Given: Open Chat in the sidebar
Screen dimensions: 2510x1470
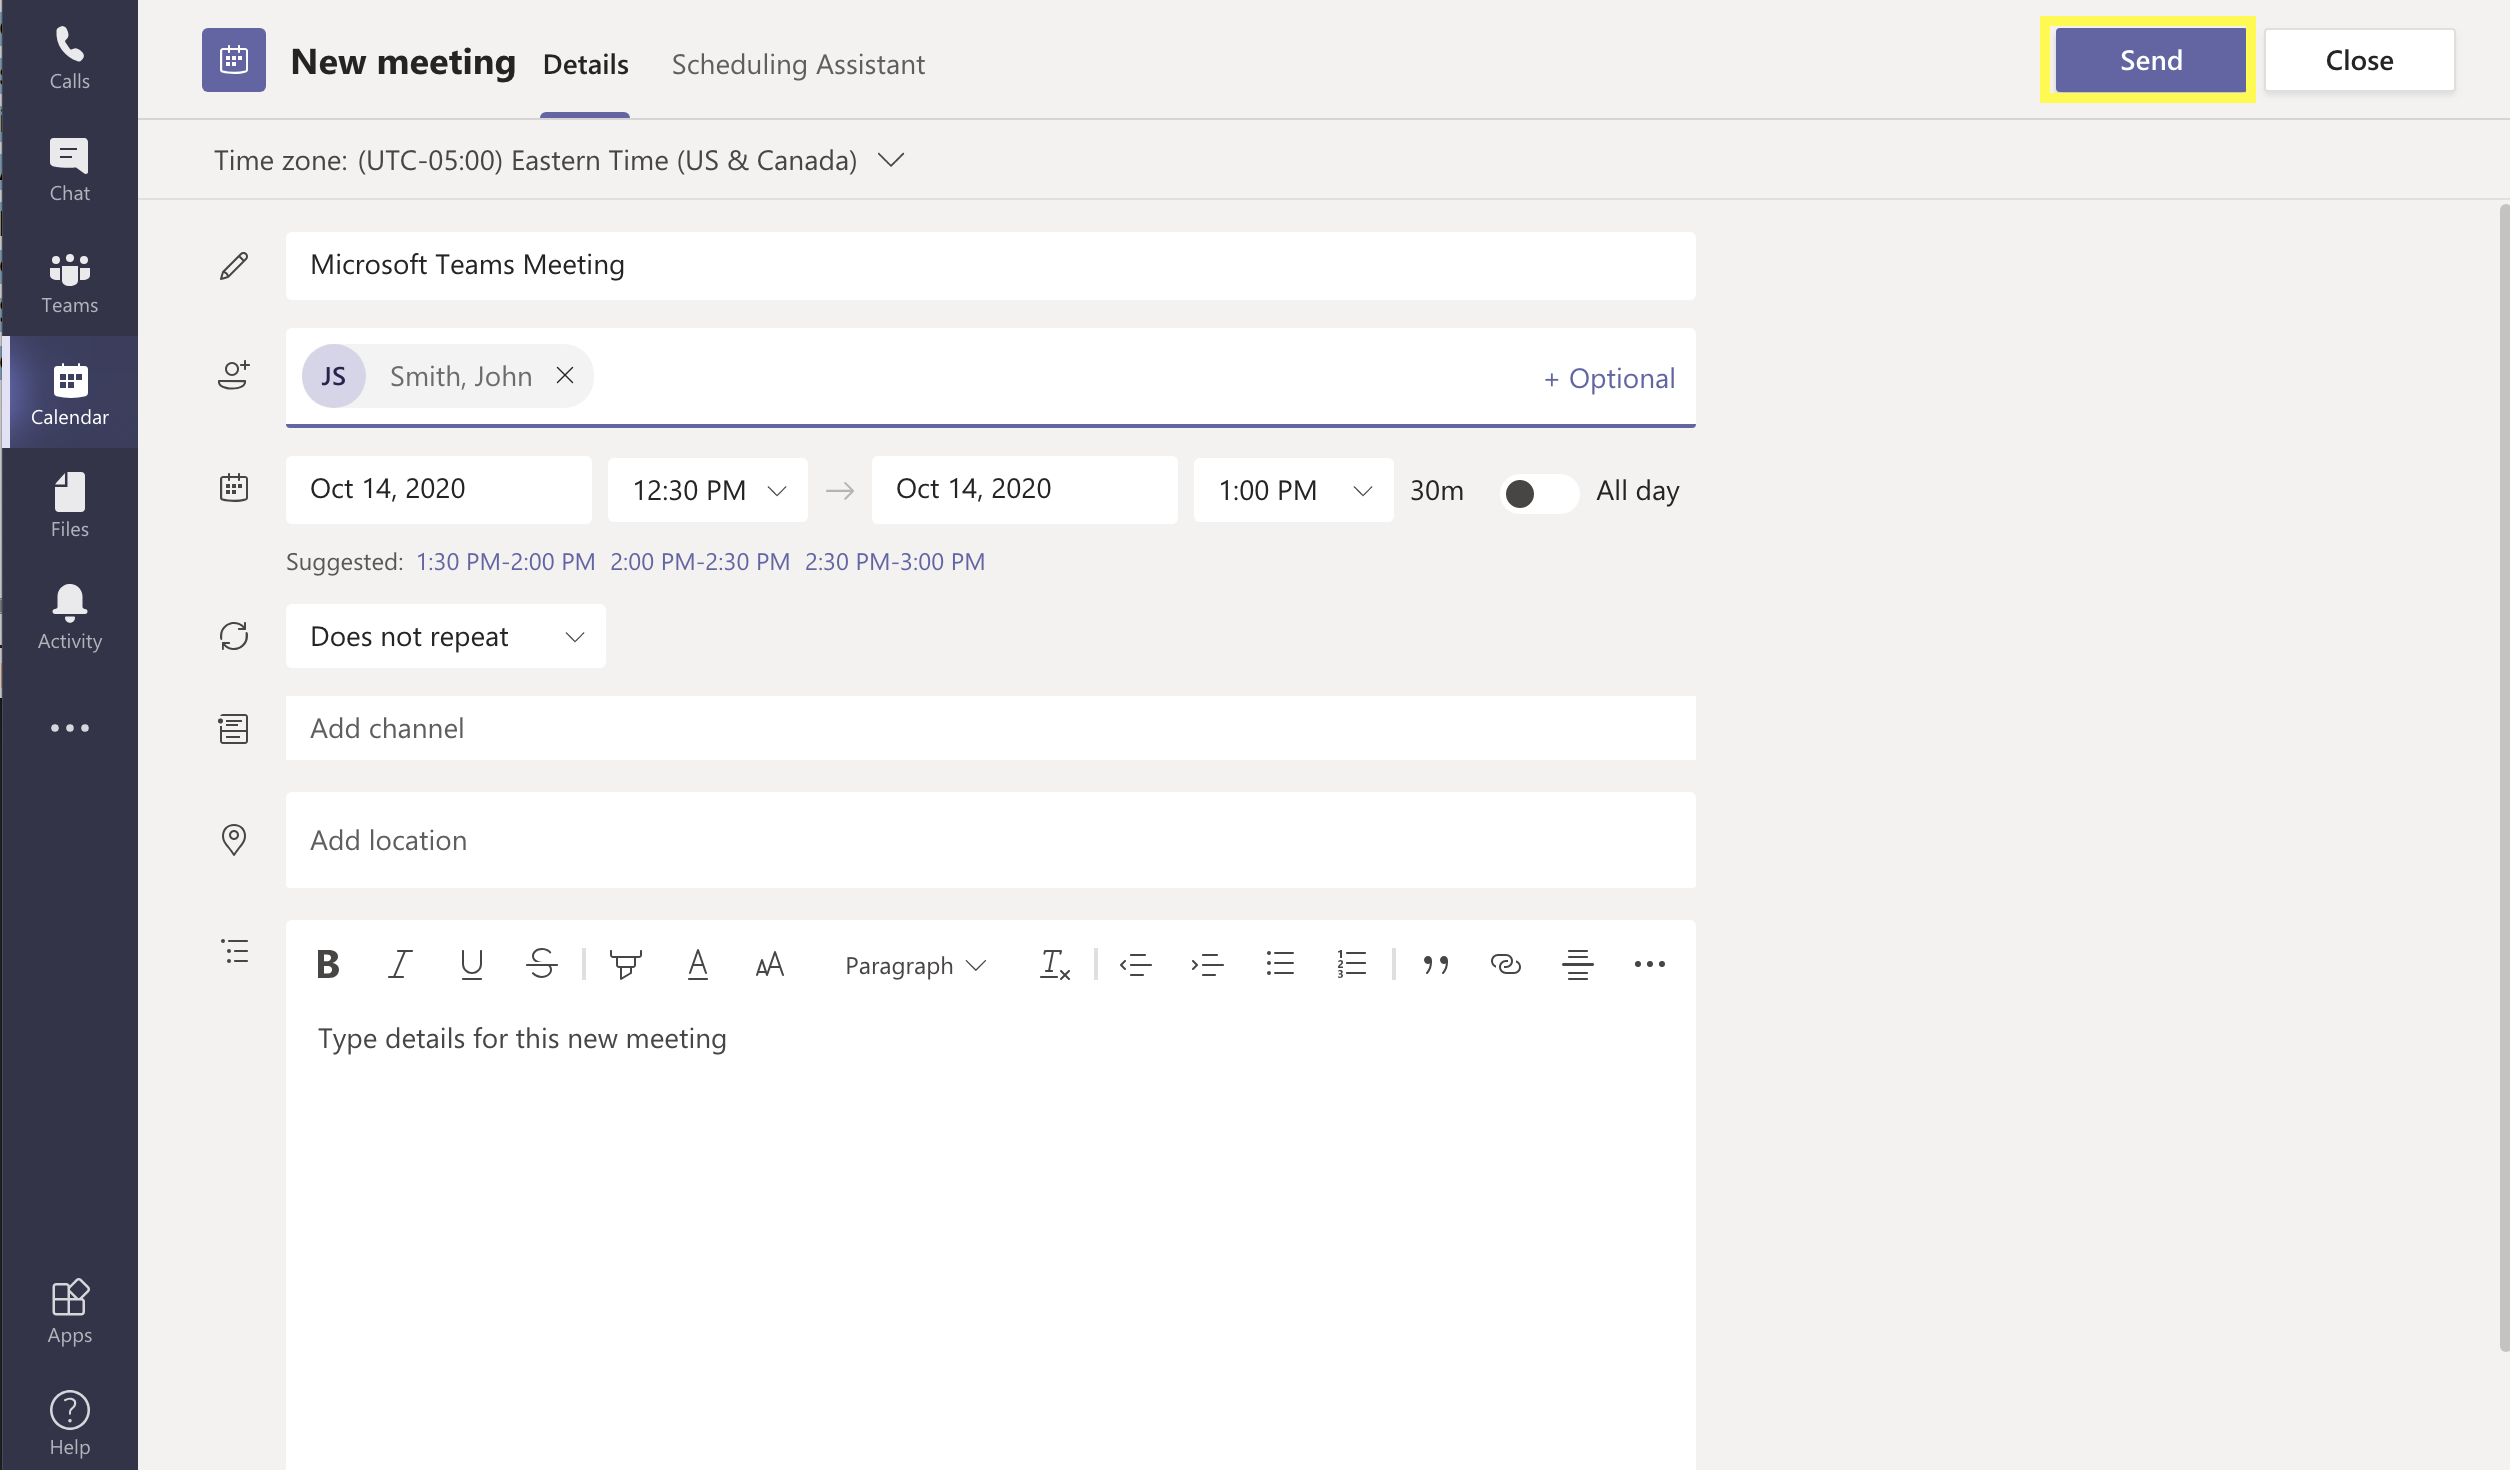Looking at the screenshot, I should 69,170.
